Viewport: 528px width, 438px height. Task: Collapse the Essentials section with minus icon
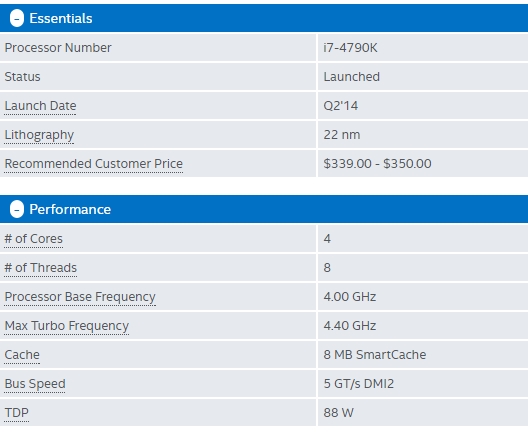[17, 18]
